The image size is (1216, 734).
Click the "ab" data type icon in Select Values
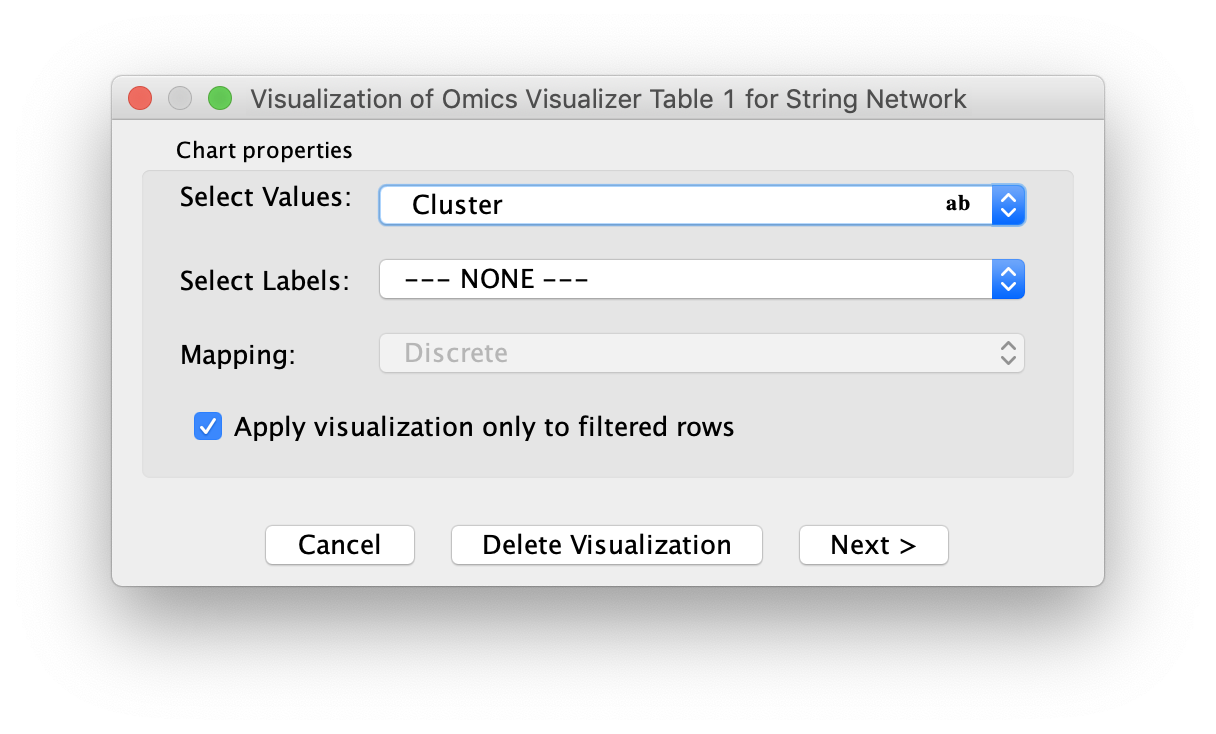point(957,204)
